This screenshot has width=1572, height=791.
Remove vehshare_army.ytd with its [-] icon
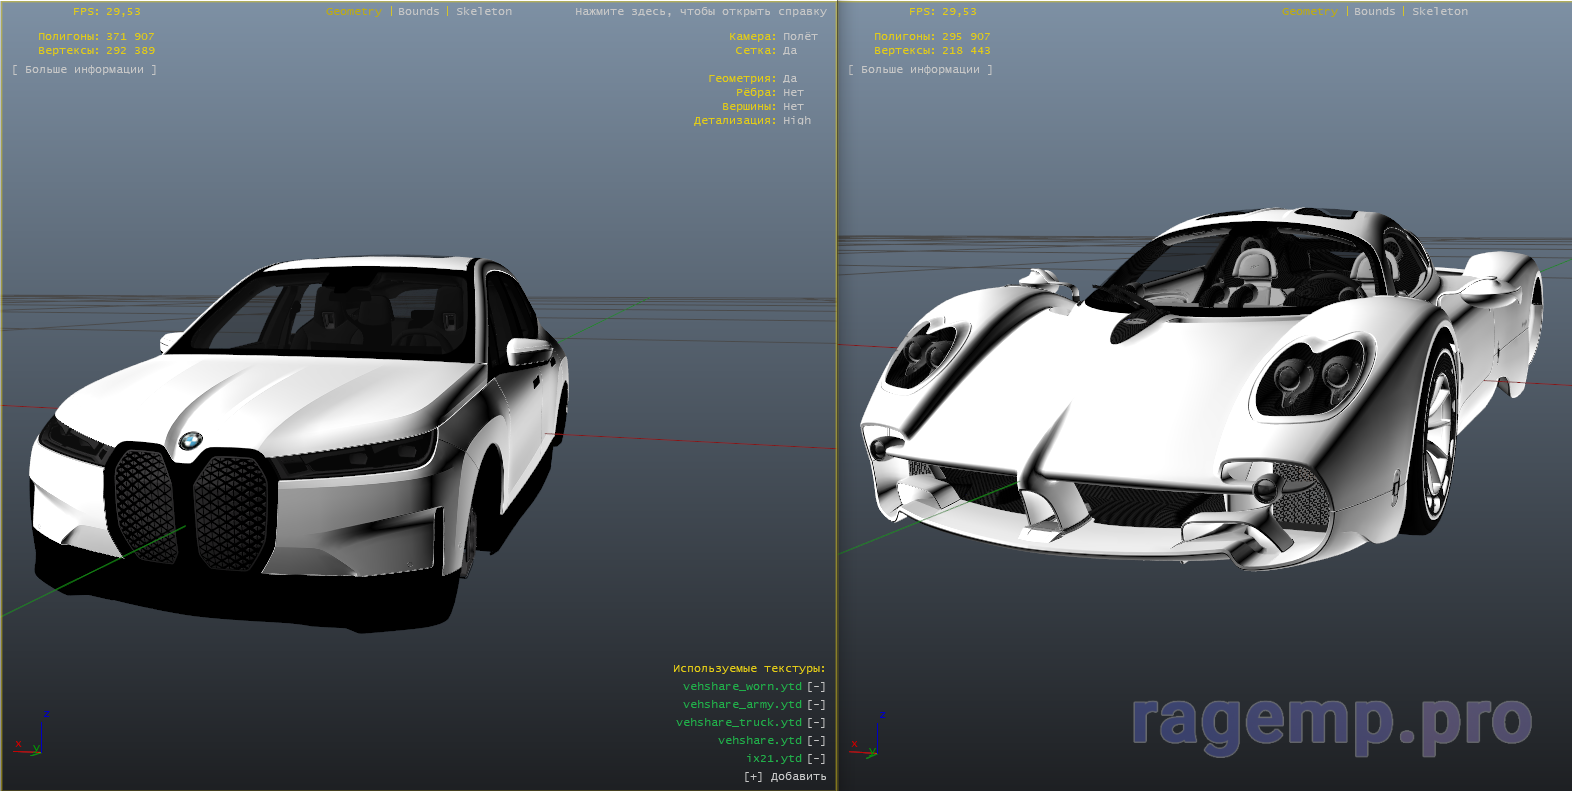click(816, 705)
